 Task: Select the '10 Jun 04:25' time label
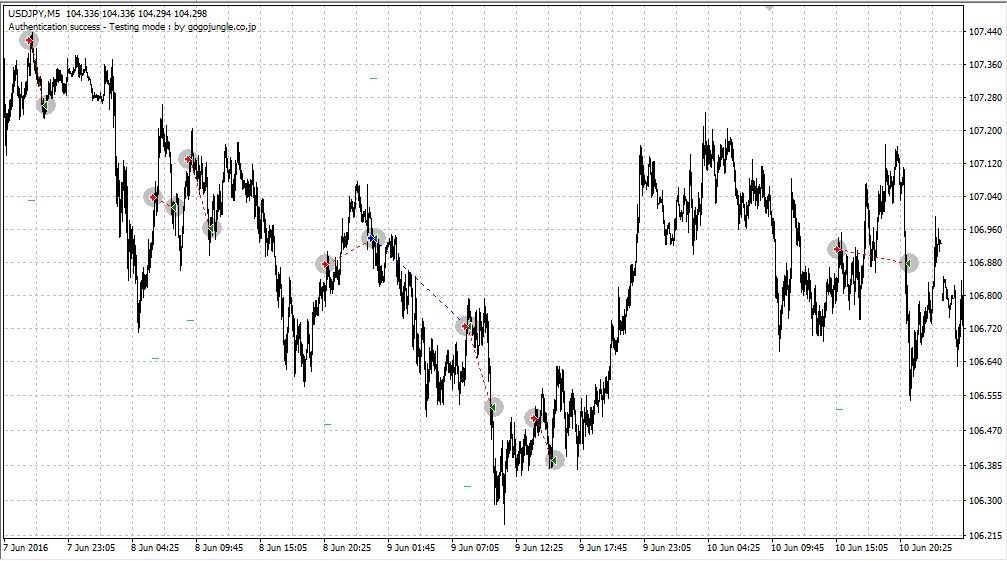pyautogui.click(x=733, y=548)
